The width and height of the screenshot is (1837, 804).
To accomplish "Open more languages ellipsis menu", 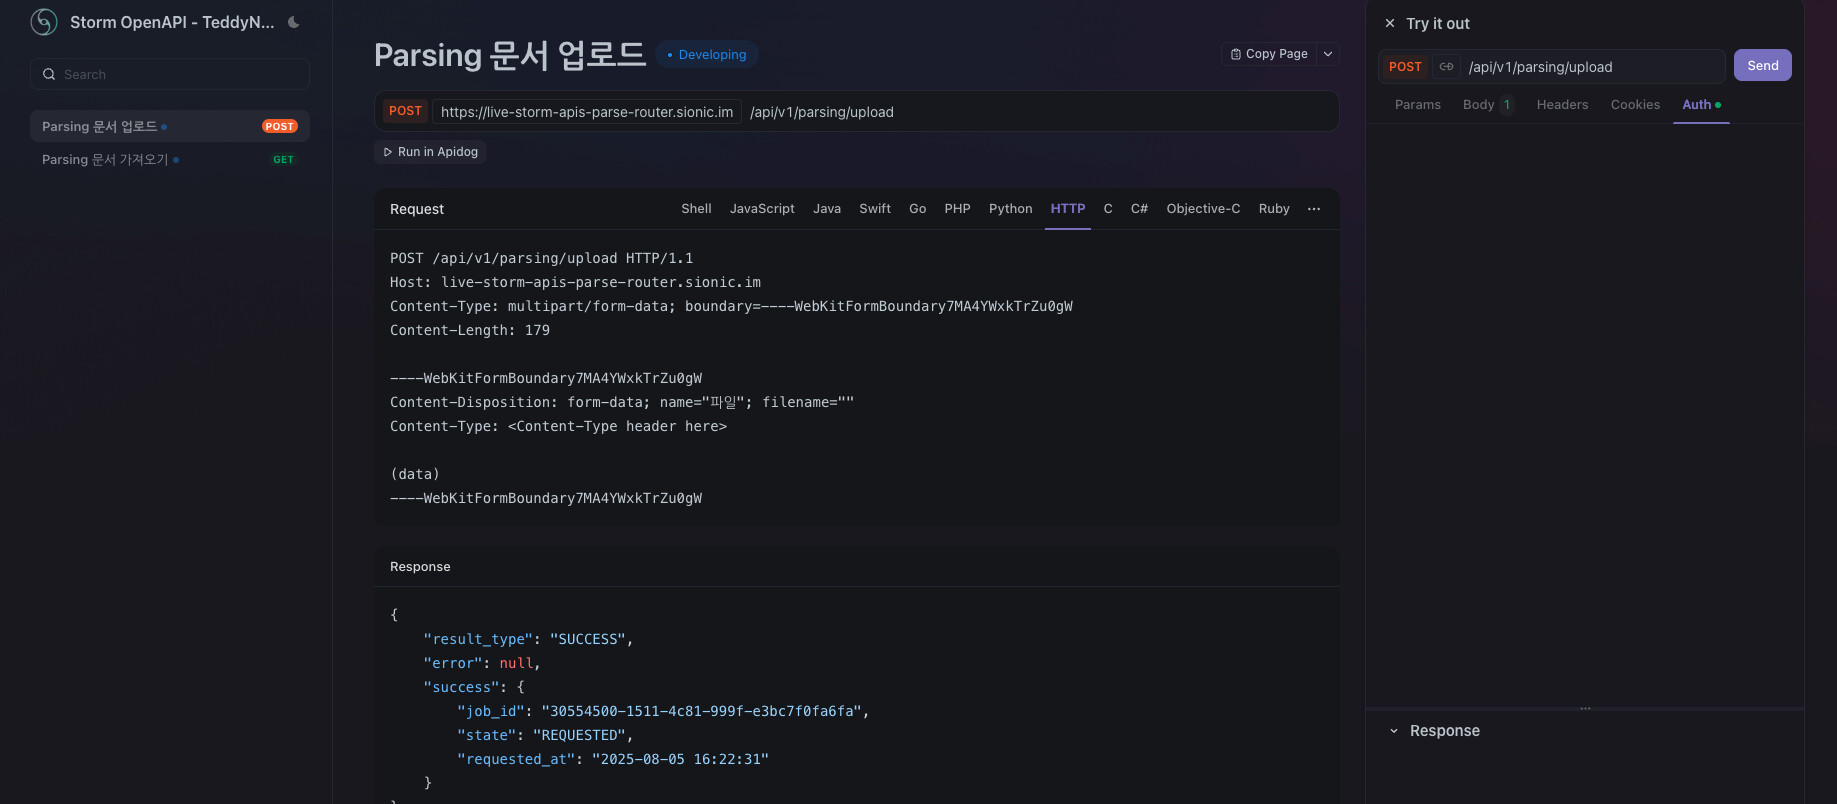I will point(1314,209).
